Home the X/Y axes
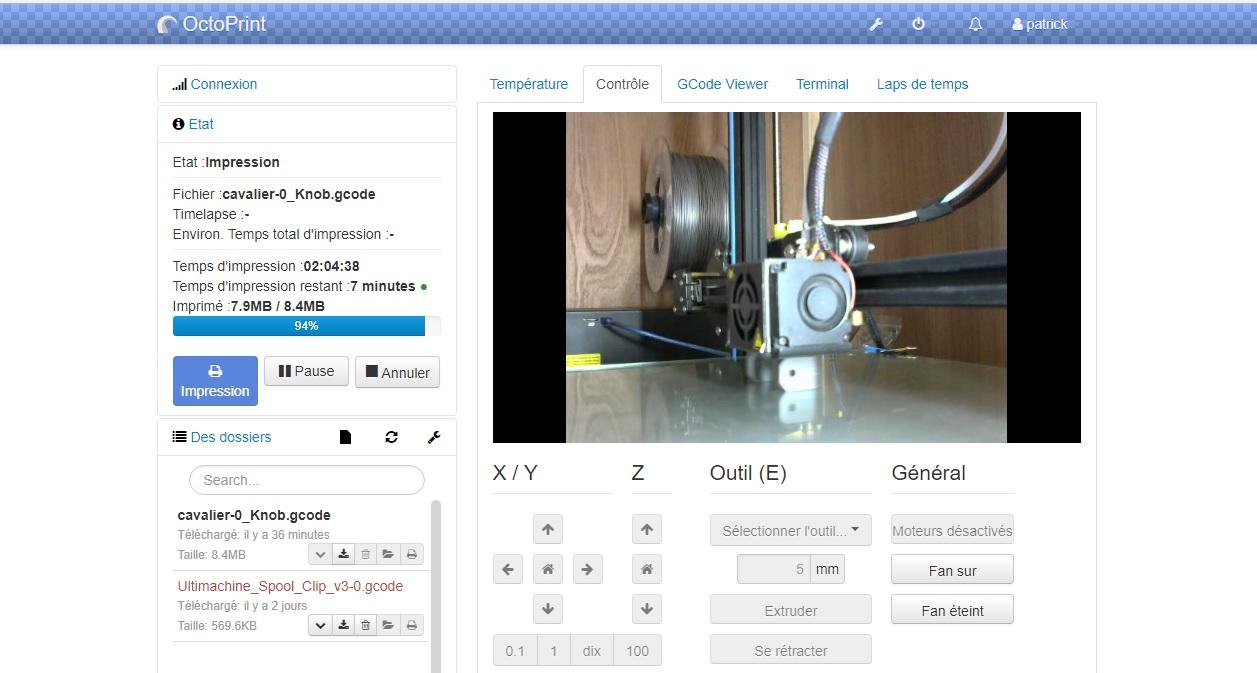This screenshot has width=1257, height=673. tap(548, 570)
